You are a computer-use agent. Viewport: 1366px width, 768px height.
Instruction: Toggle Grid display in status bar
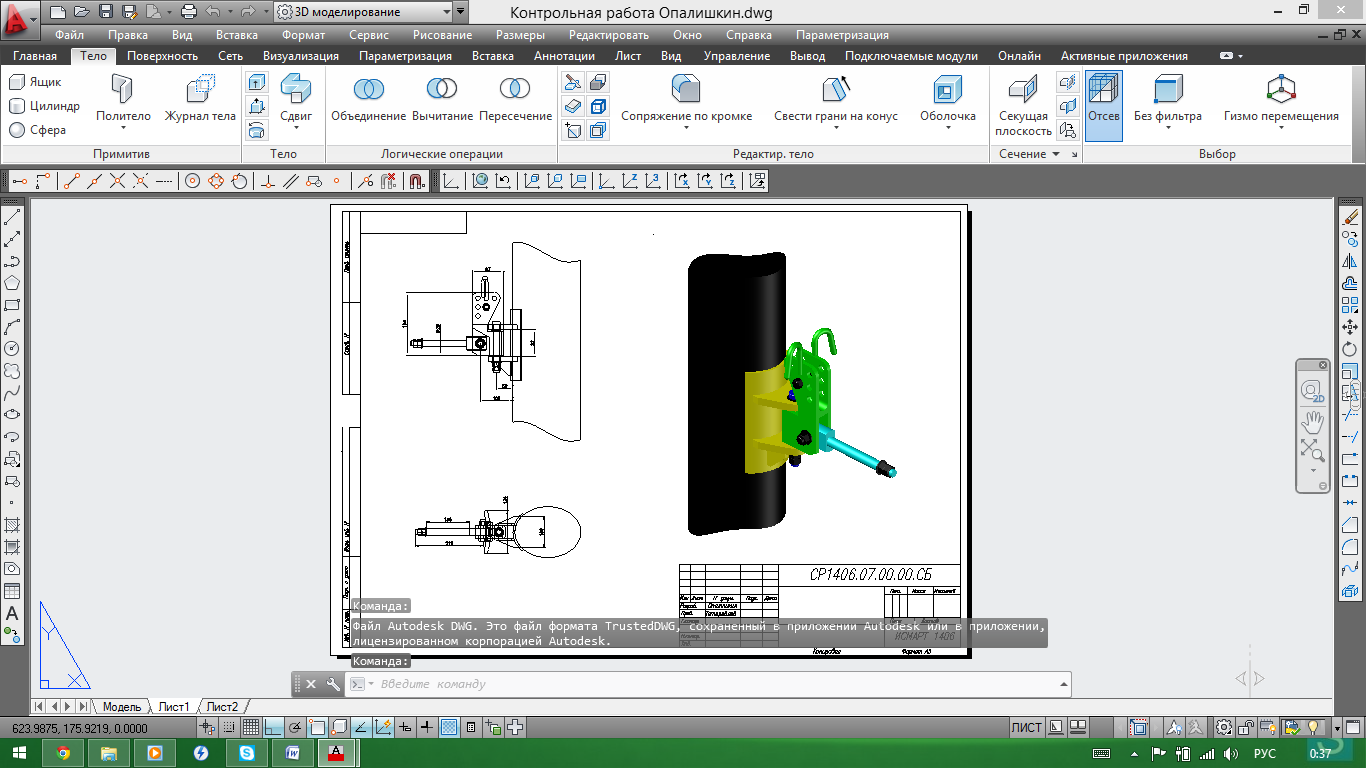[252, 727]
